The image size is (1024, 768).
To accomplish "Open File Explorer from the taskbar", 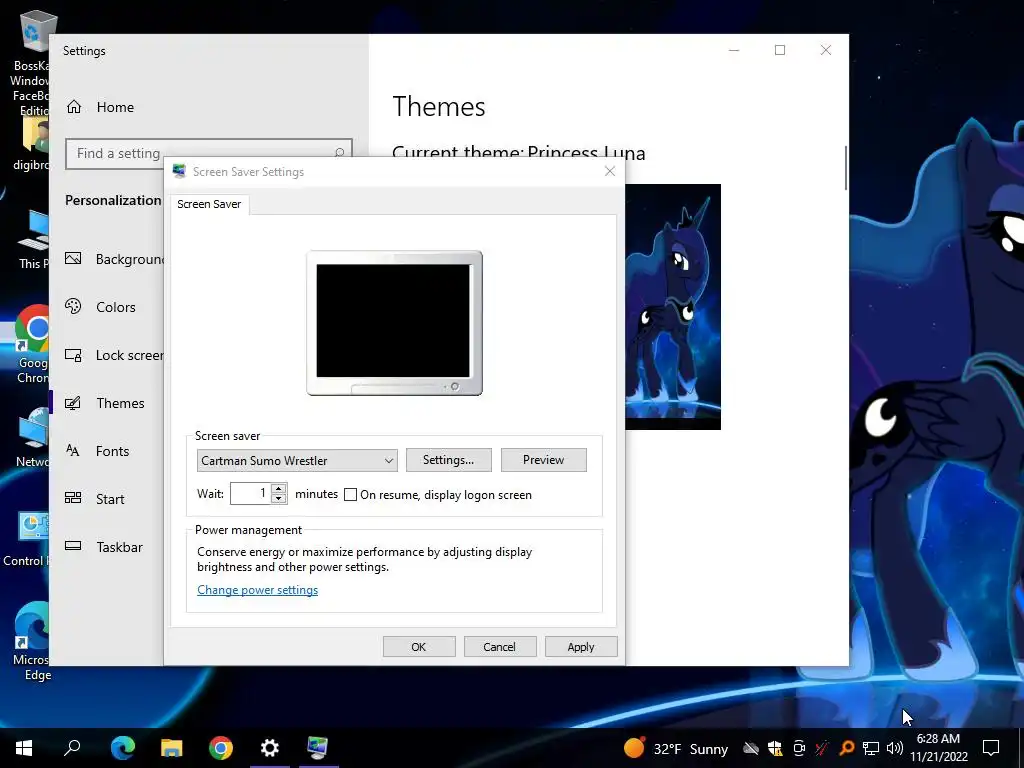I will coord(172,748).
